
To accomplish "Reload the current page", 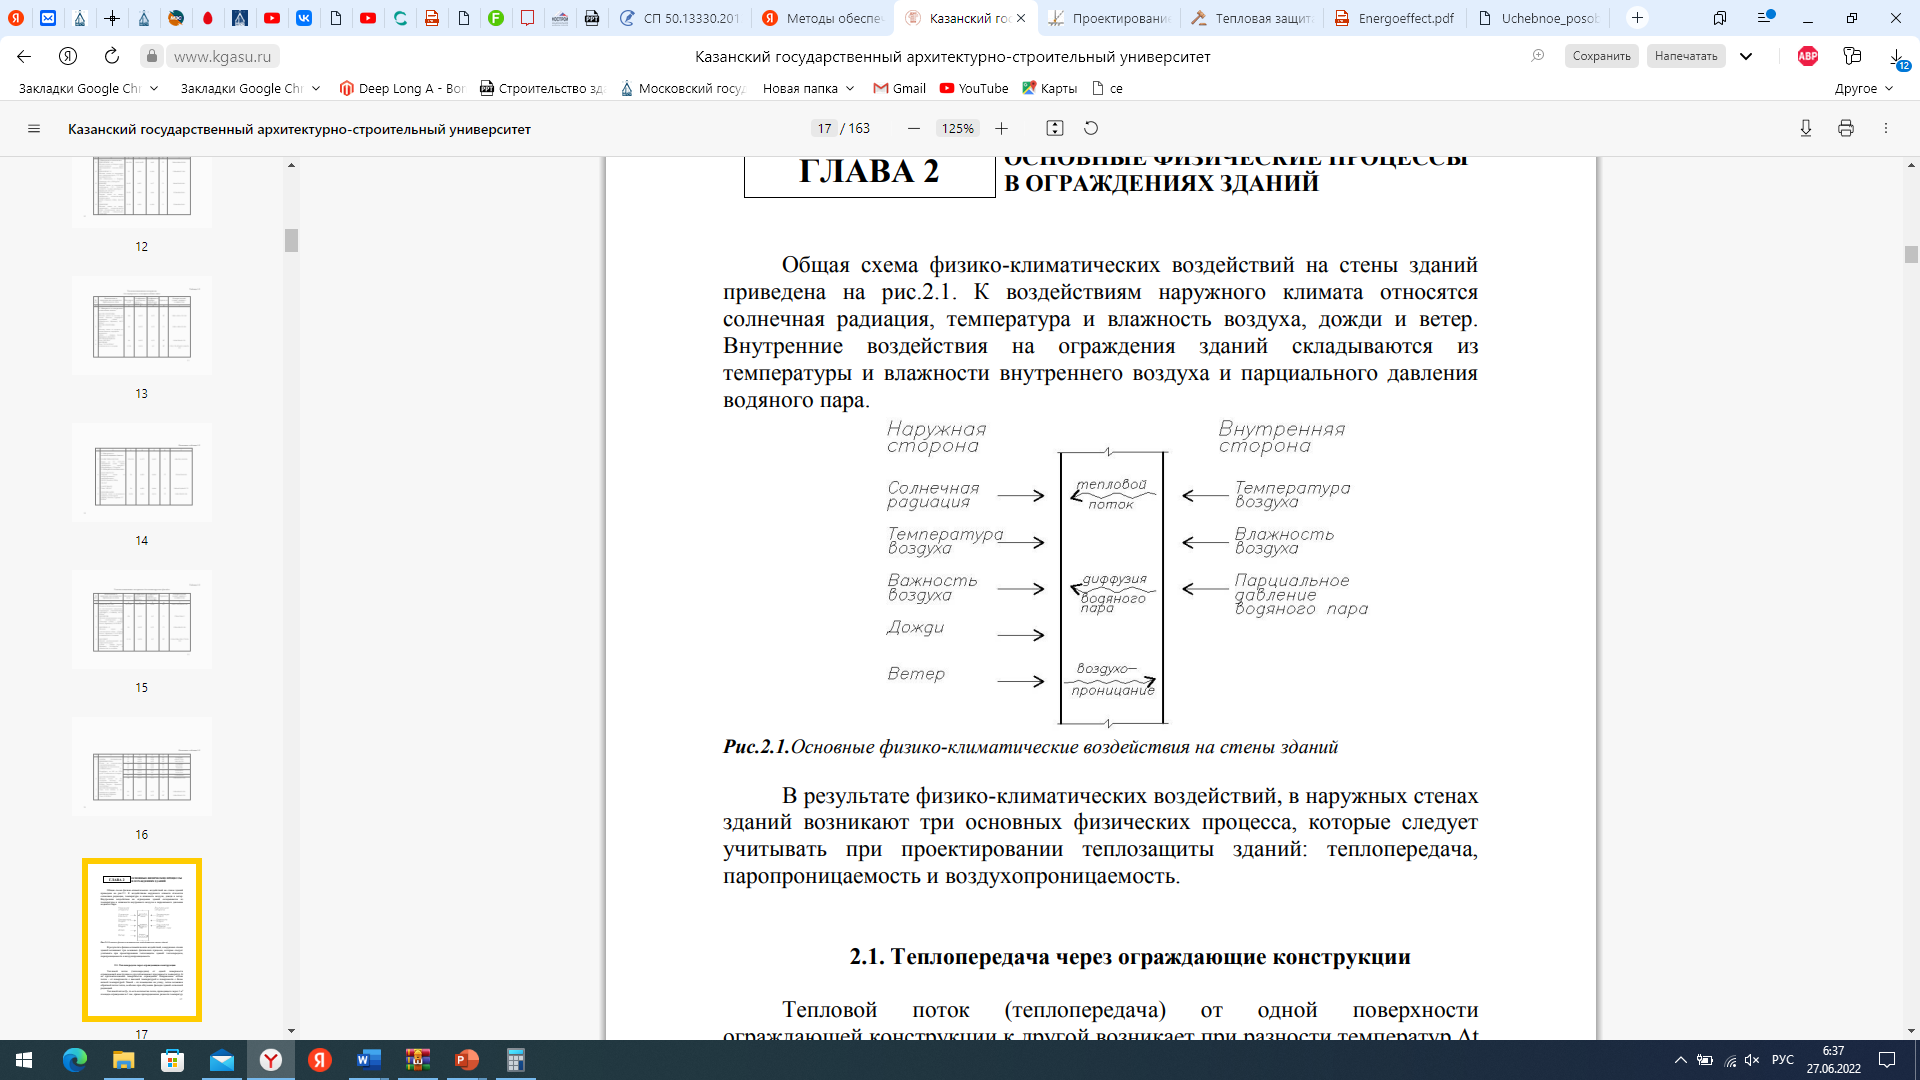I will (x=112, y=56).
